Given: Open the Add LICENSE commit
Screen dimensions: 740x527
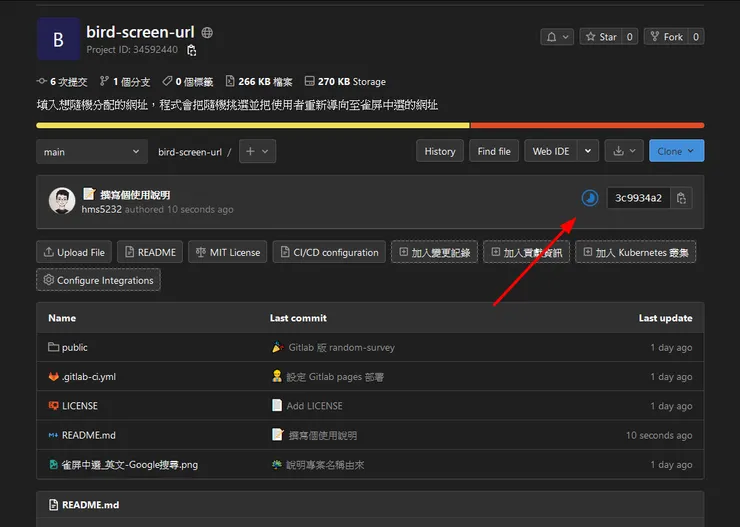Looking at the screenshot, I should [x=314, y=406].
